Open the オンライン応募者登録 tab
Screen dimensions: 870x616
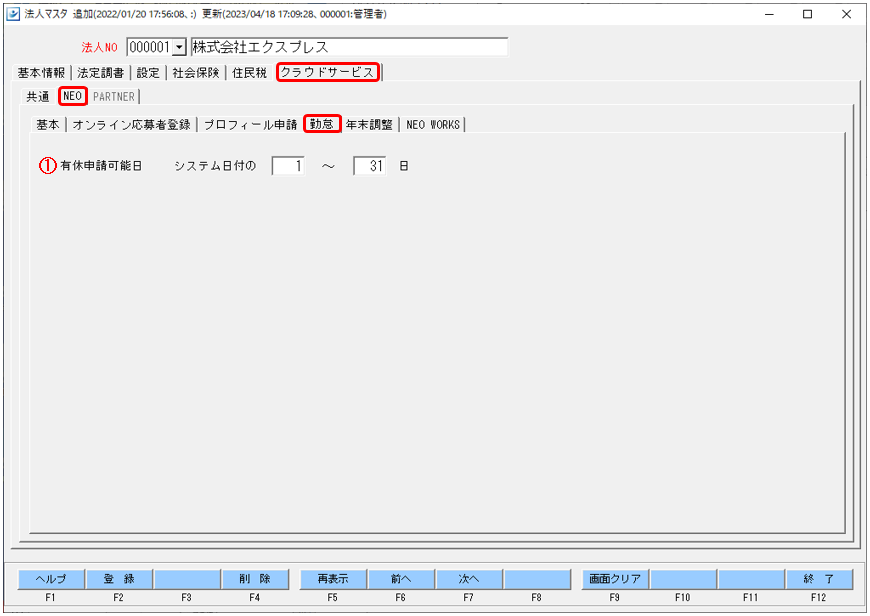(131, 125)
